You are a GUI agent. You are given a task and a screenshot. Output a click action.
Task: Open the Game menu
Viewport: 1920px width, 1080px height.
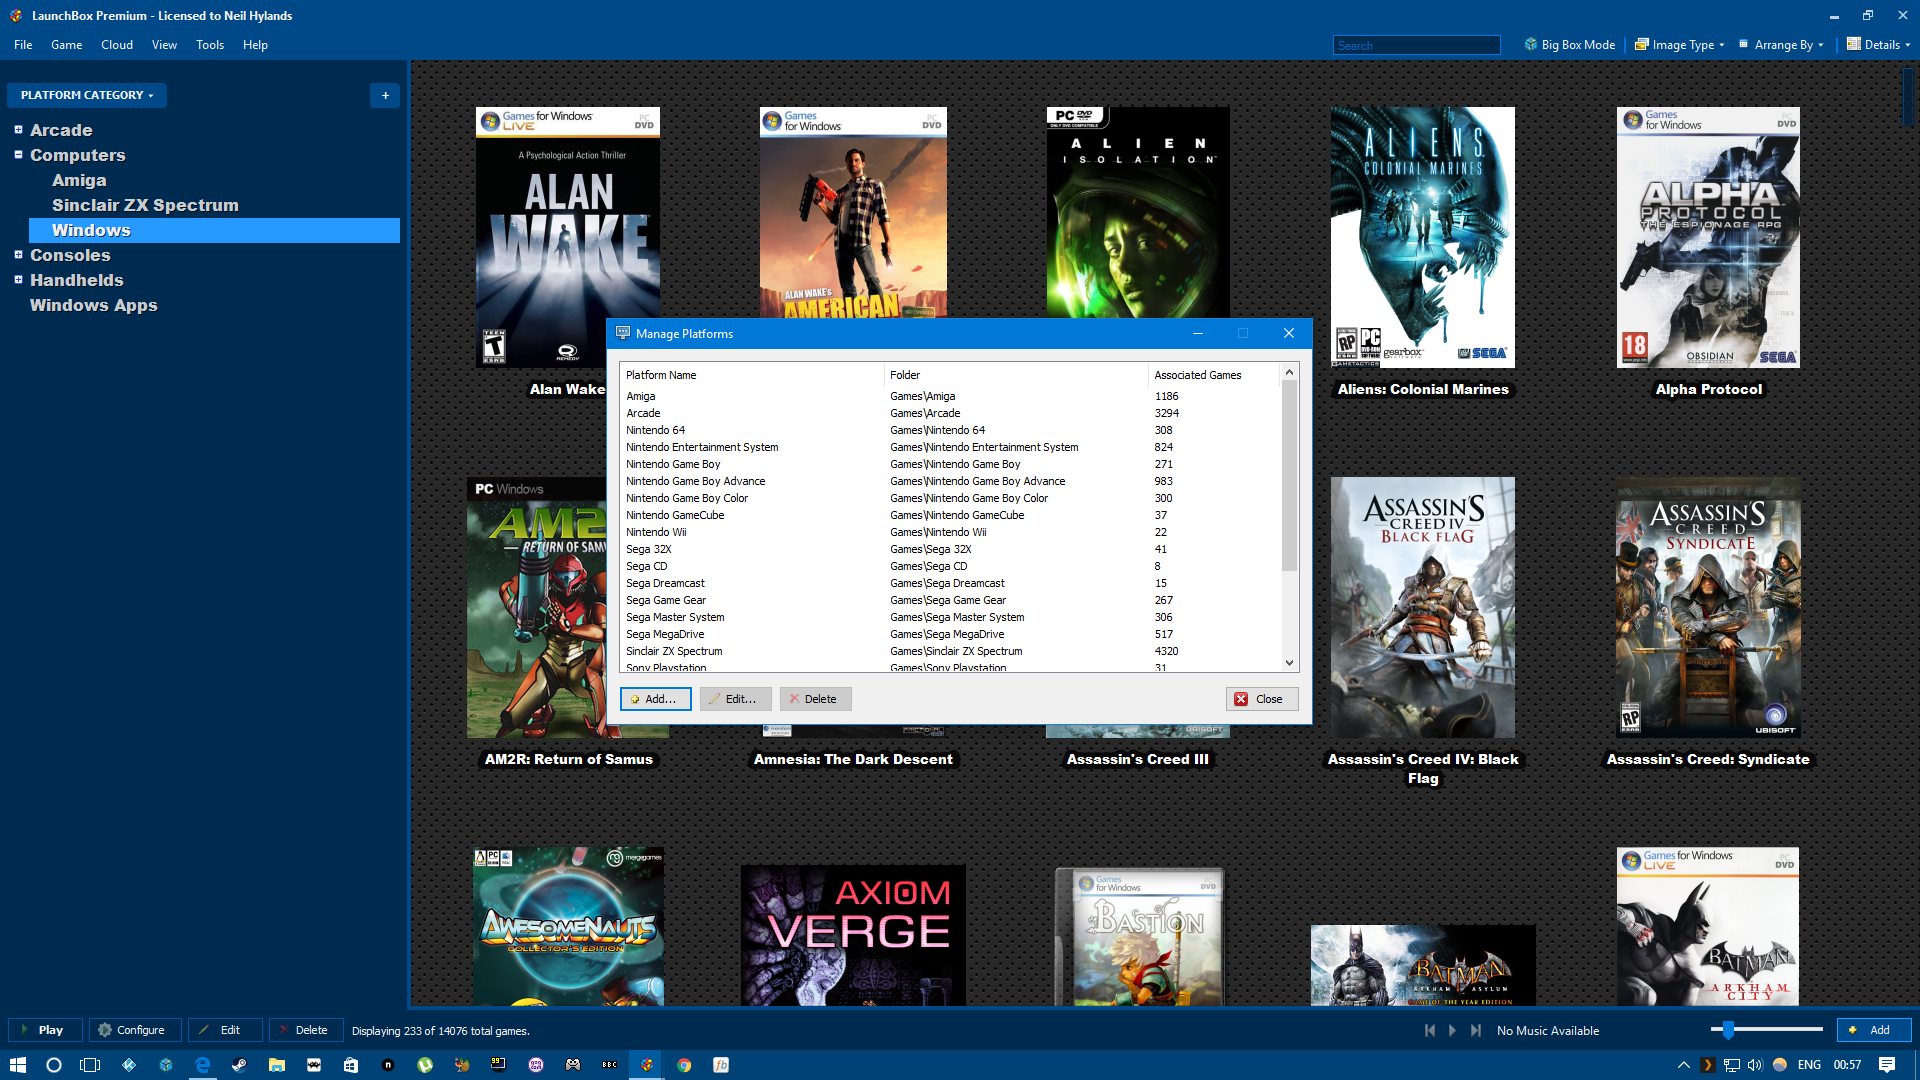point(66,45)
